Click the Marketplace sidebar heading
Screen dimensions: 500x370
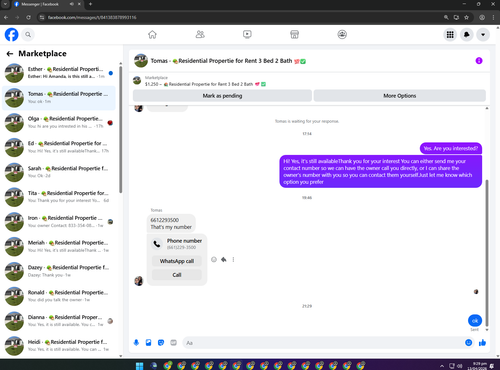pos(42,53)
